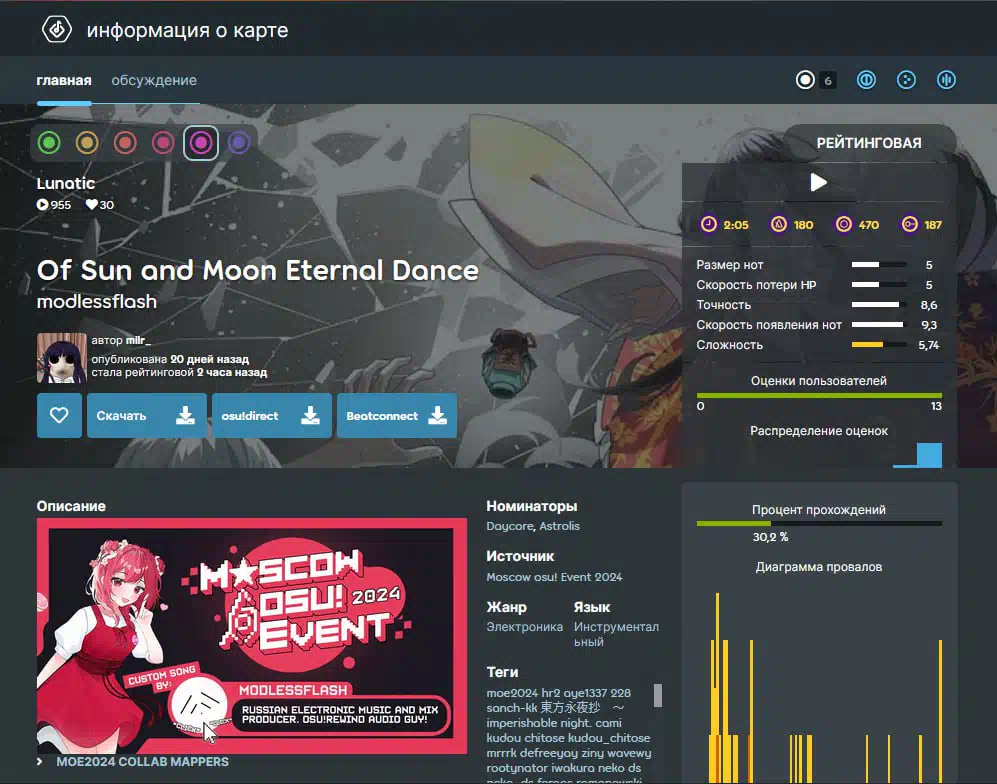Filter by language Инструментальный
Screen dimensions: 997x784
coord(616,635)
